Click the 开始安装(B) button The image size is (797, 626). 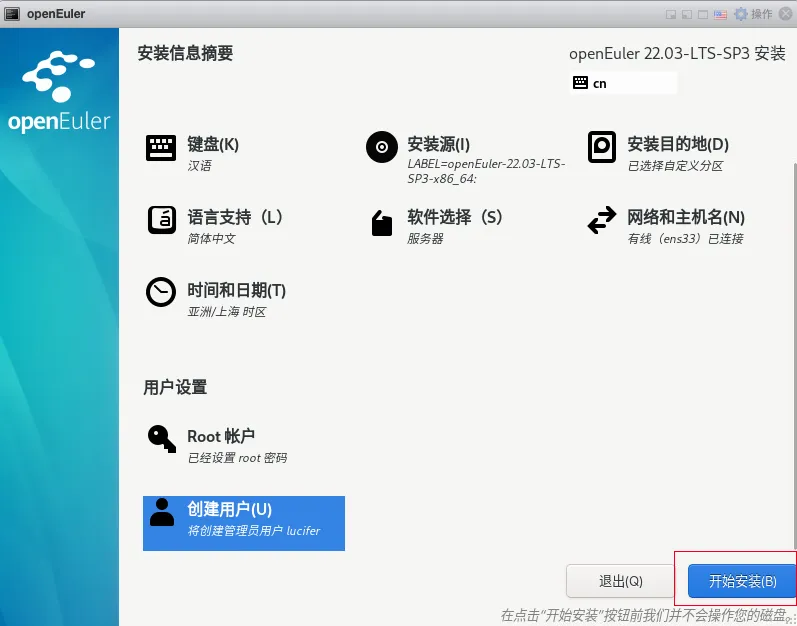click(742, 581)
